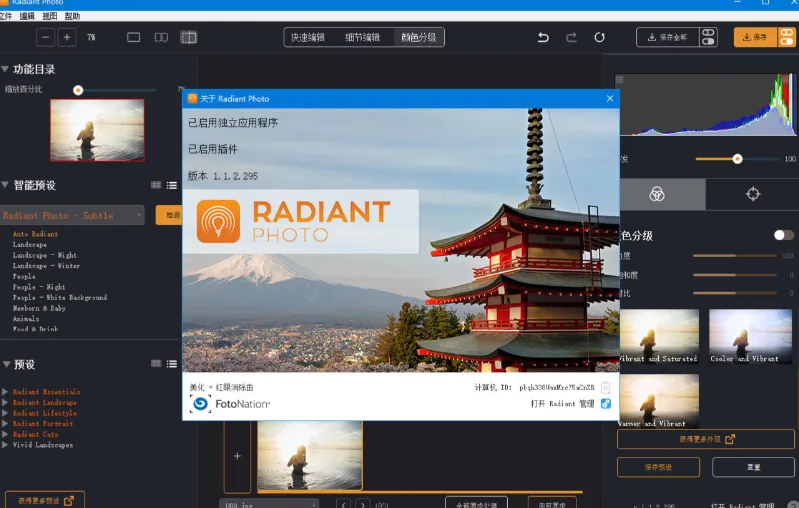Viewport: 799px width, 508px height.
Task: Select the split-screen compare view
Action: 189,37
